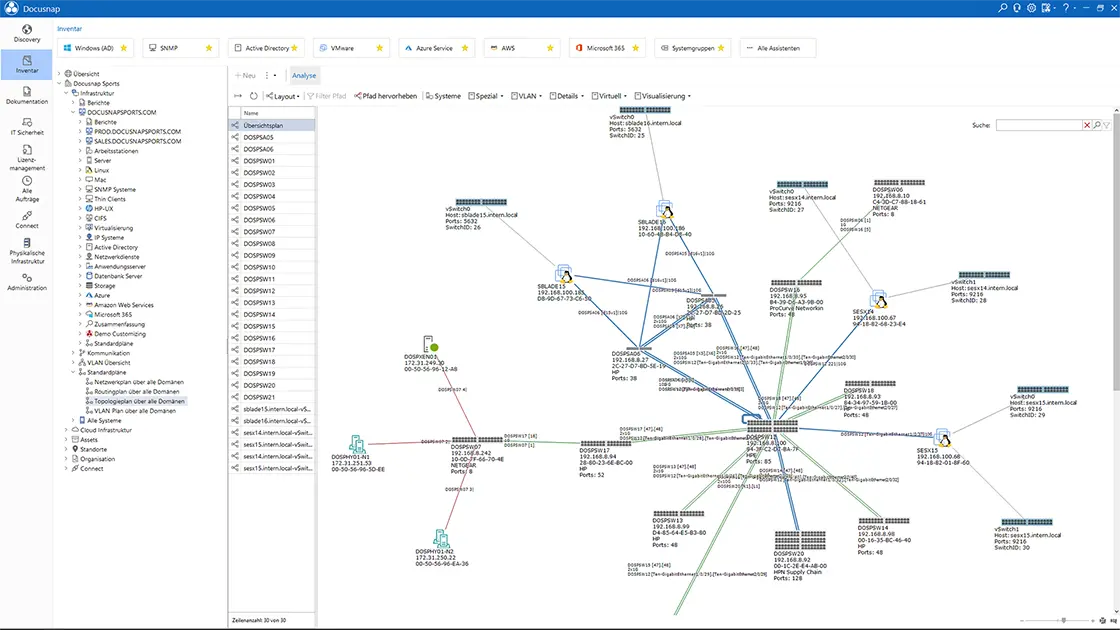Click the refresh icon in analysis toolbar

tap(254, 96)
